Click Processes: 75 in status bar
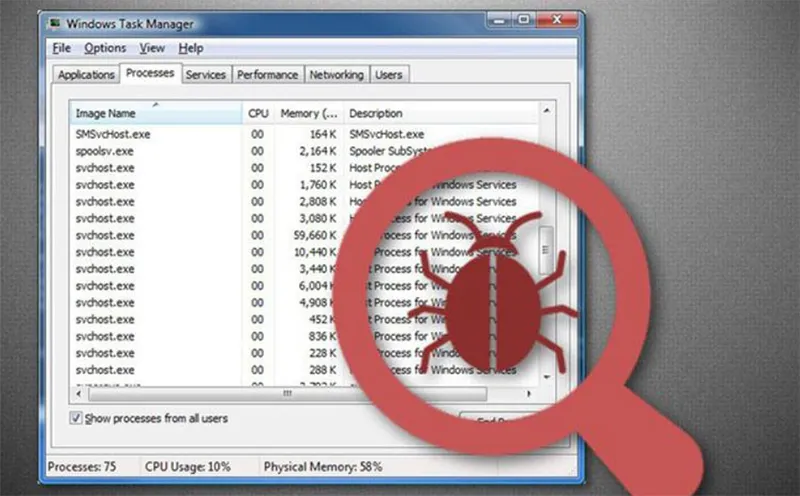Image resolution: width=800 pixels, height=496 pixels. point(82,466)
